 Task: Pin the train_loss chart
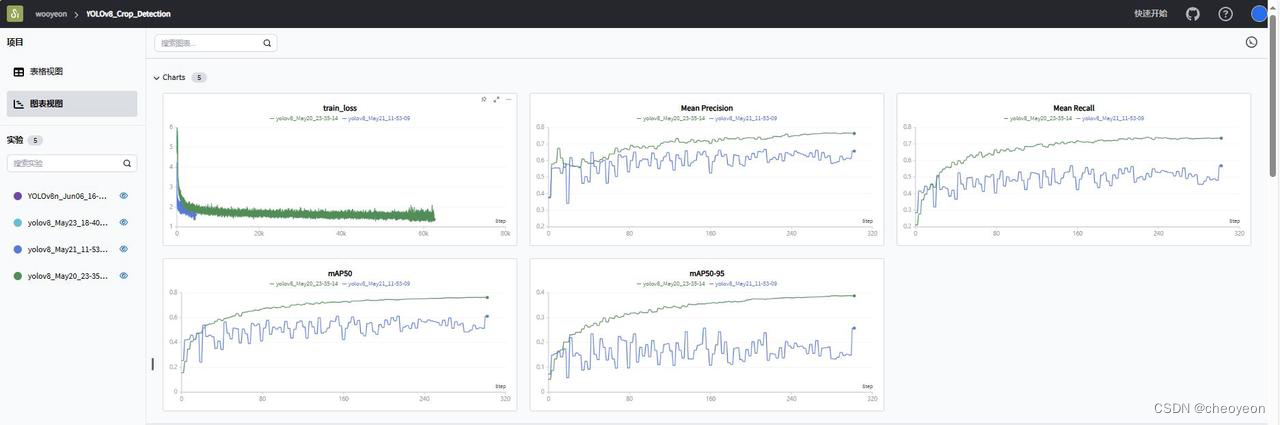click(484, 99)
